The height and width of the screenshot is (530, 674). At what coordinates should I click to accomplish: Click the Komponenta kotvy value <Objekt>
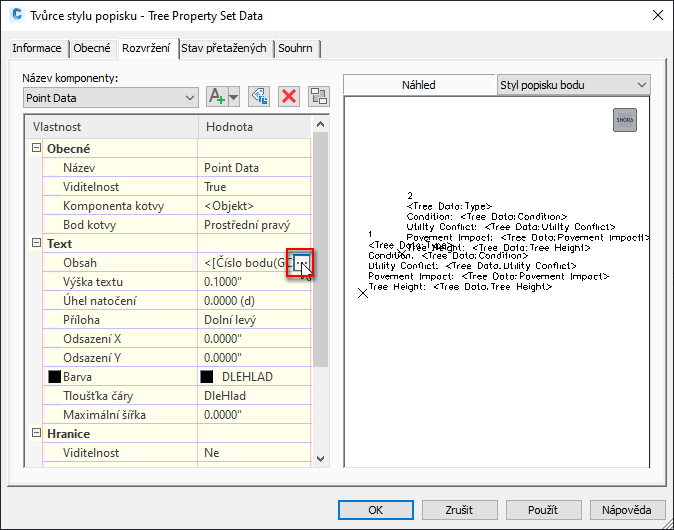[x=254, y=205]
